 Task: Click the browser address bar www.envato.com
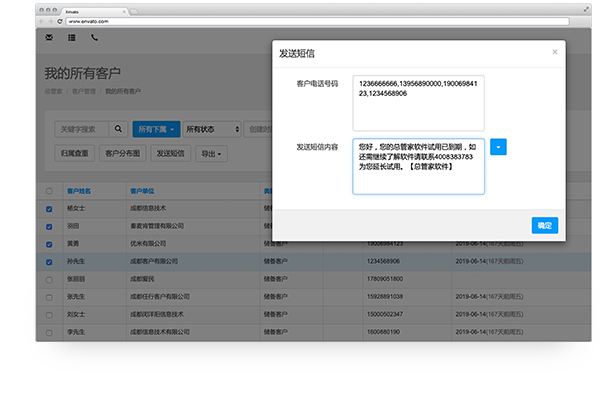[x=317, y=21]
